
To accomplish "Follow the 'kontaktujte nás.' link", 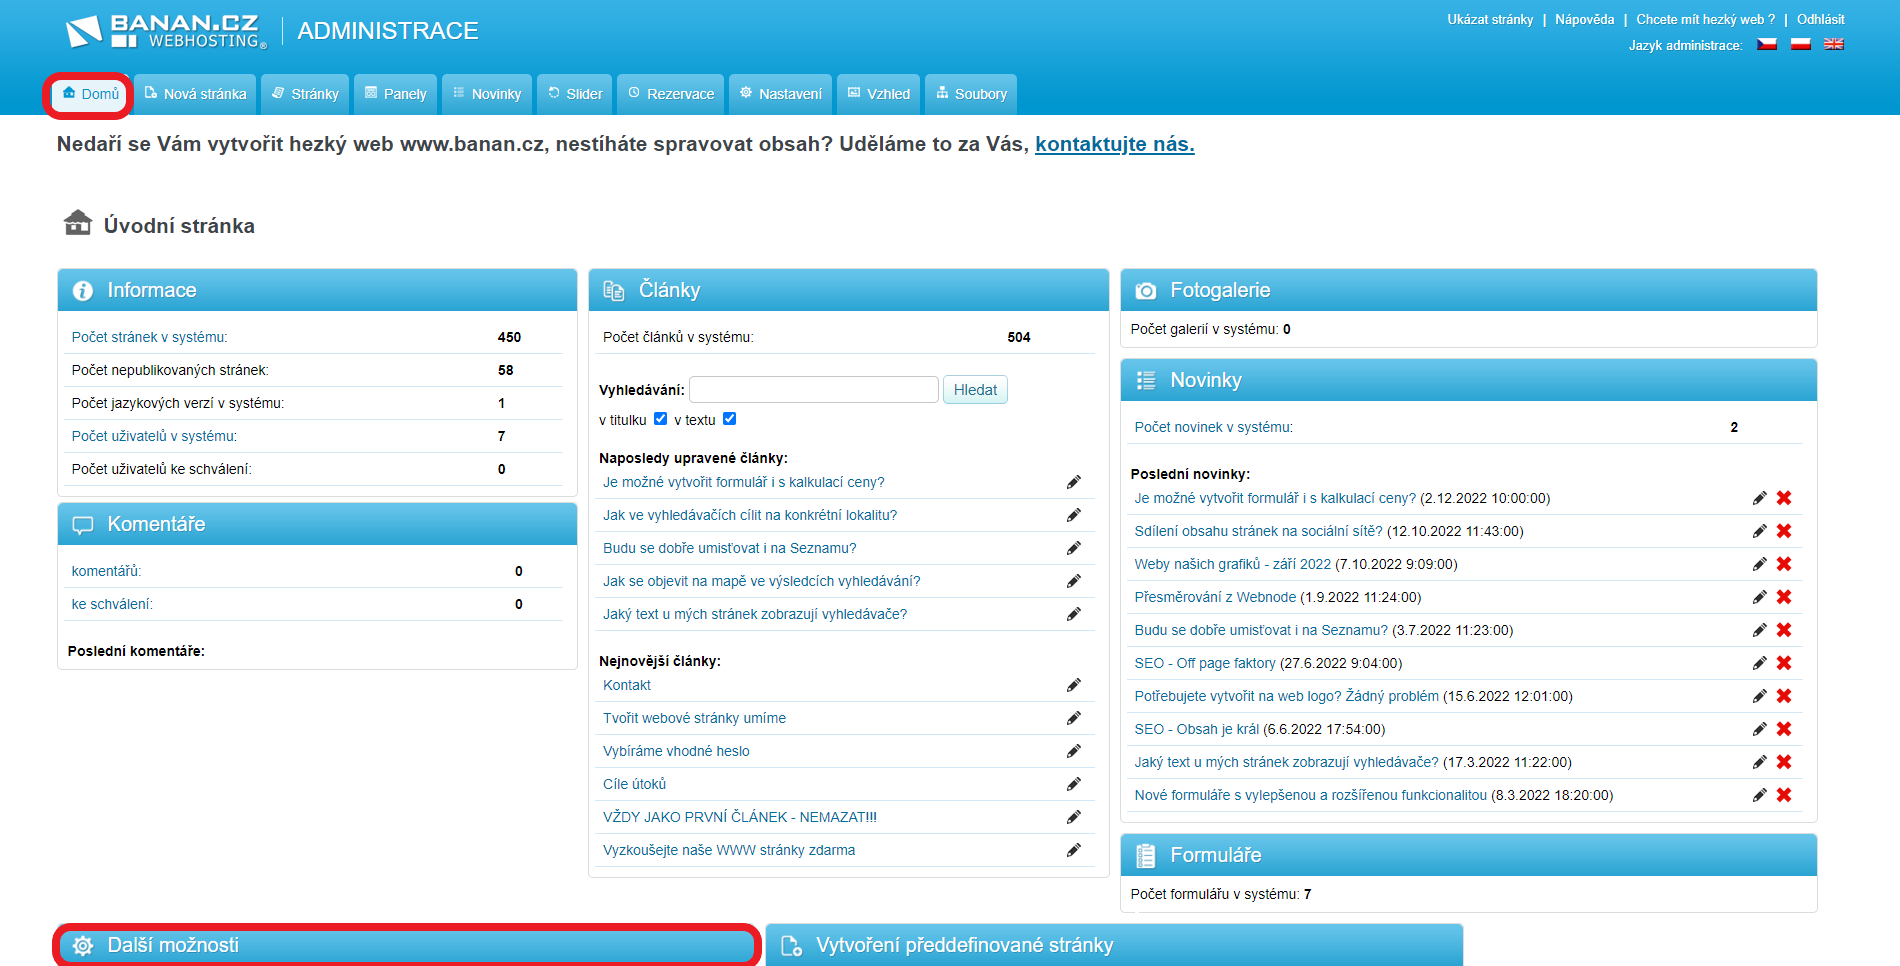I will click(1114, 144).
